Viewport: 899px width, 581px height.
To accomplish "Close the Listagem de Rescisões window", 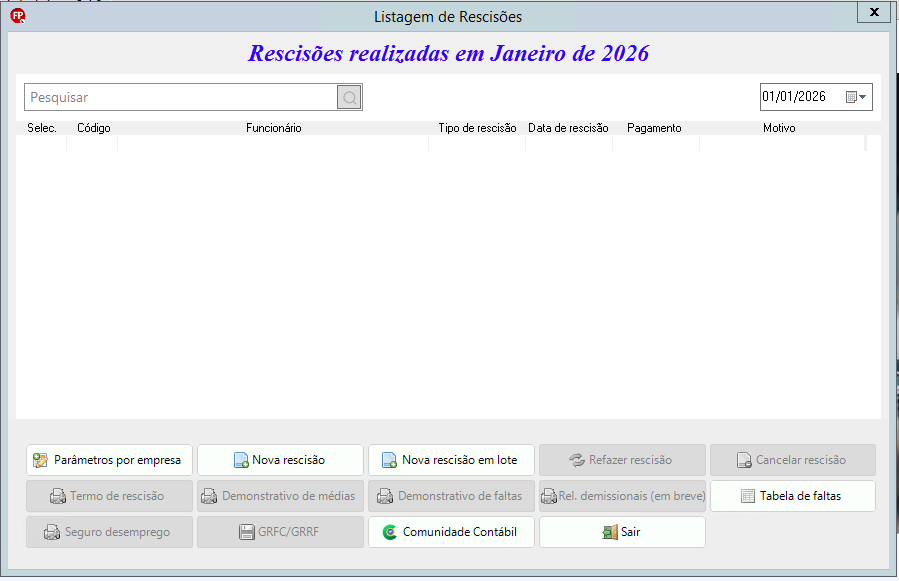I will coord(874,12).
